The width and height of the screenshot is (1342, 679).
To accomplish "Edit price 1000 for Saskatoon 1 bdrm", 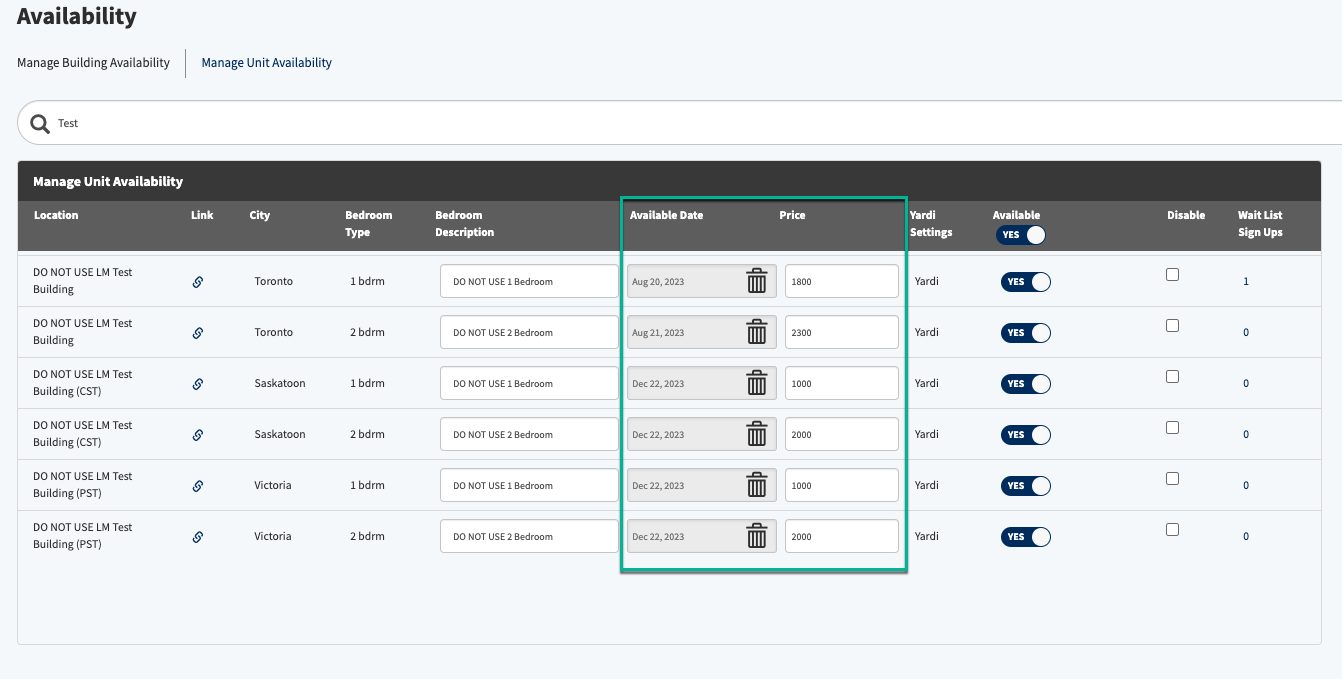I will 842,383.
